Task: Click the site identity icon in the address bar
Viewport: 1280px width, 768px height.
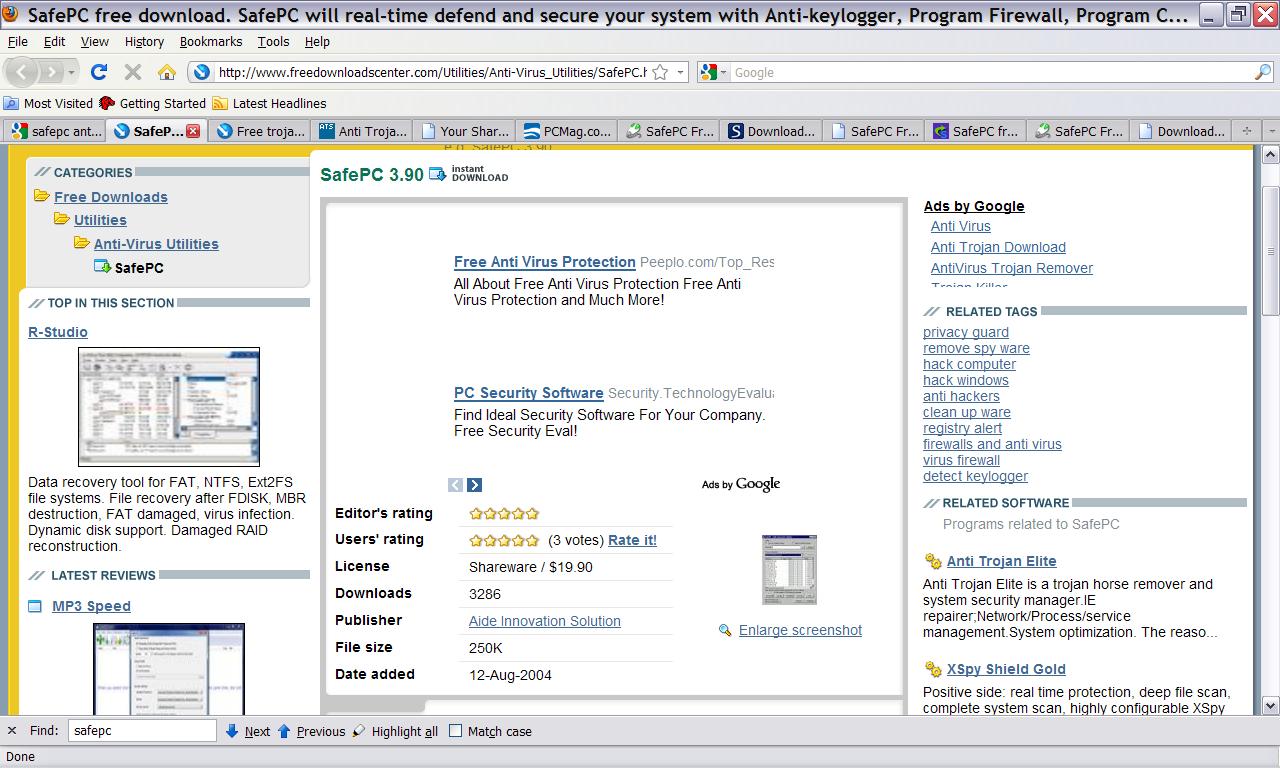Action: click(x=202, y=72)
